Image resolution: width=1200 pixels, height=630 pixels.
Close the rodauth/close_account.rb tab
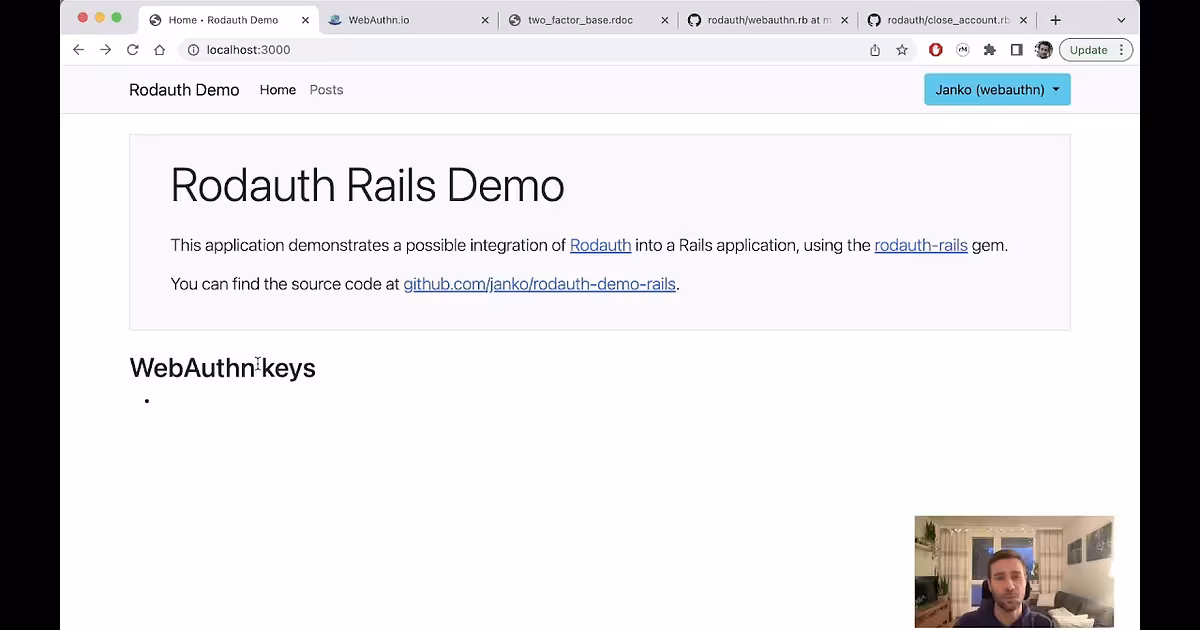1023,20
